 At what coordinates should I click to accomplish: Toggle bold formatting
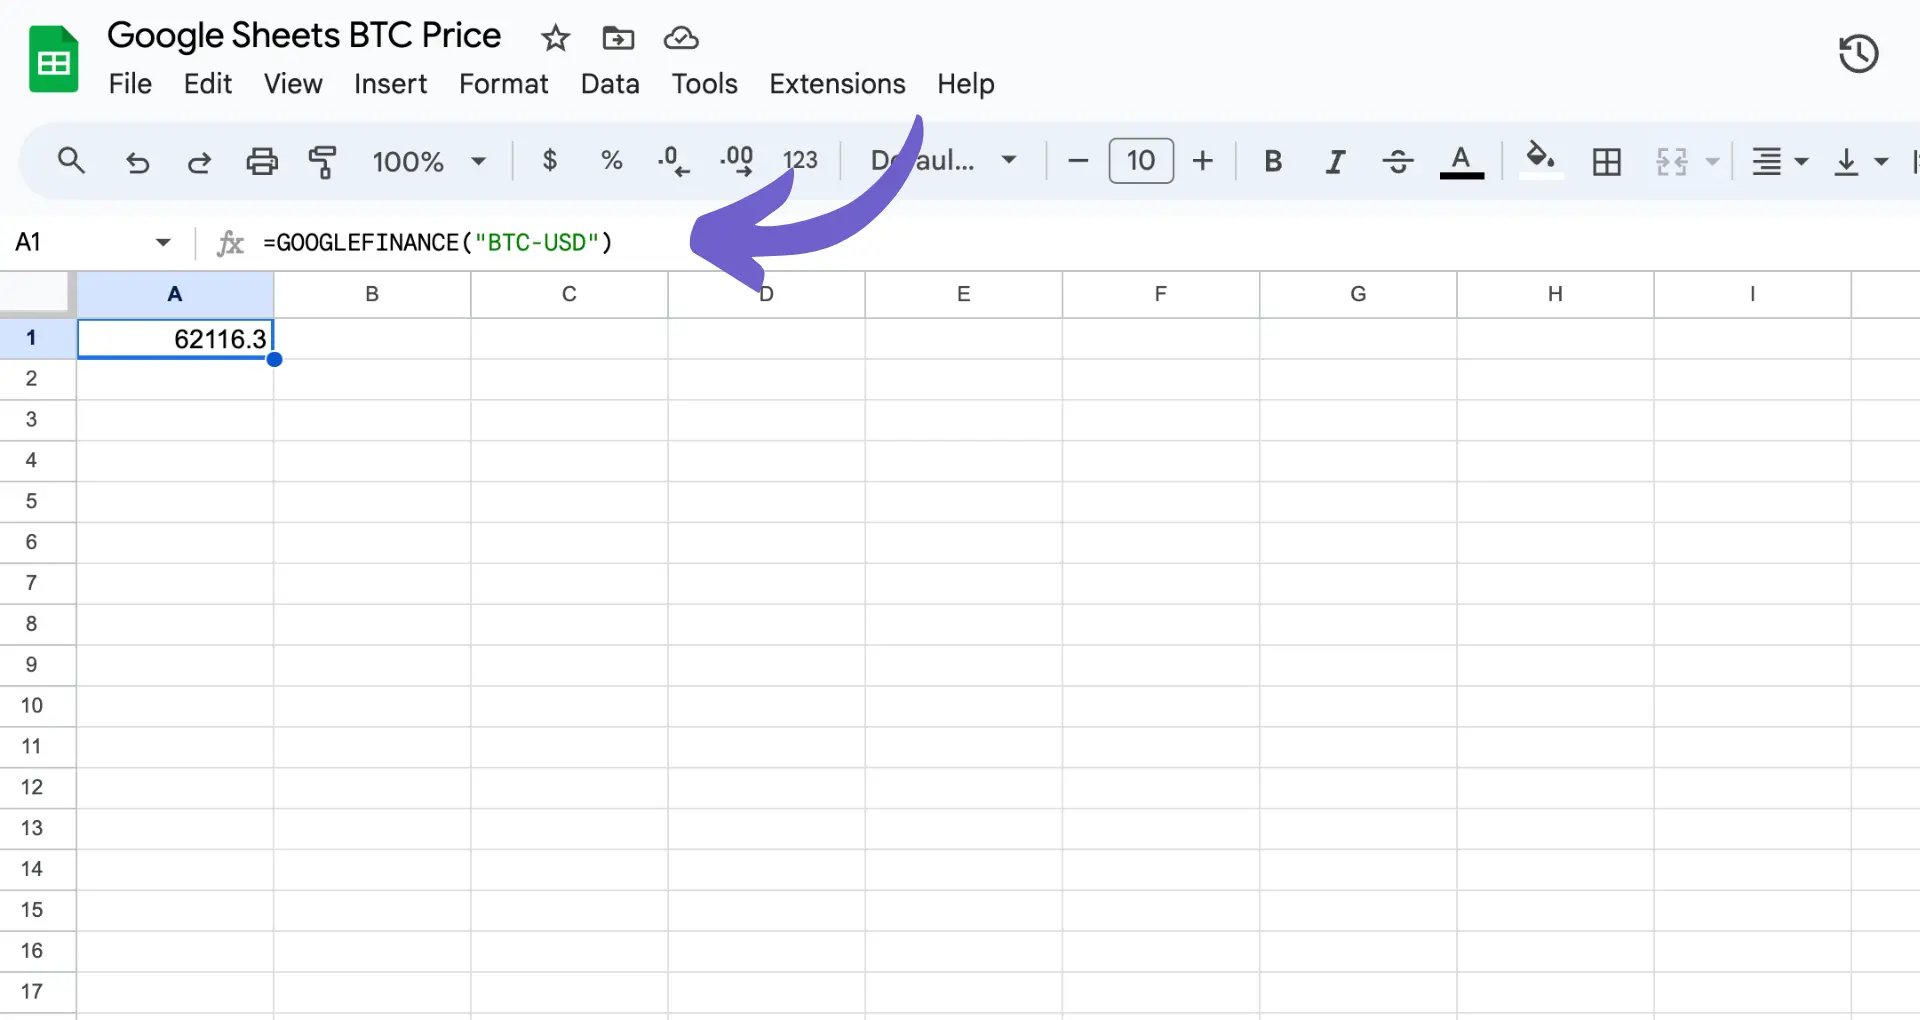[x=1272, y=161]
